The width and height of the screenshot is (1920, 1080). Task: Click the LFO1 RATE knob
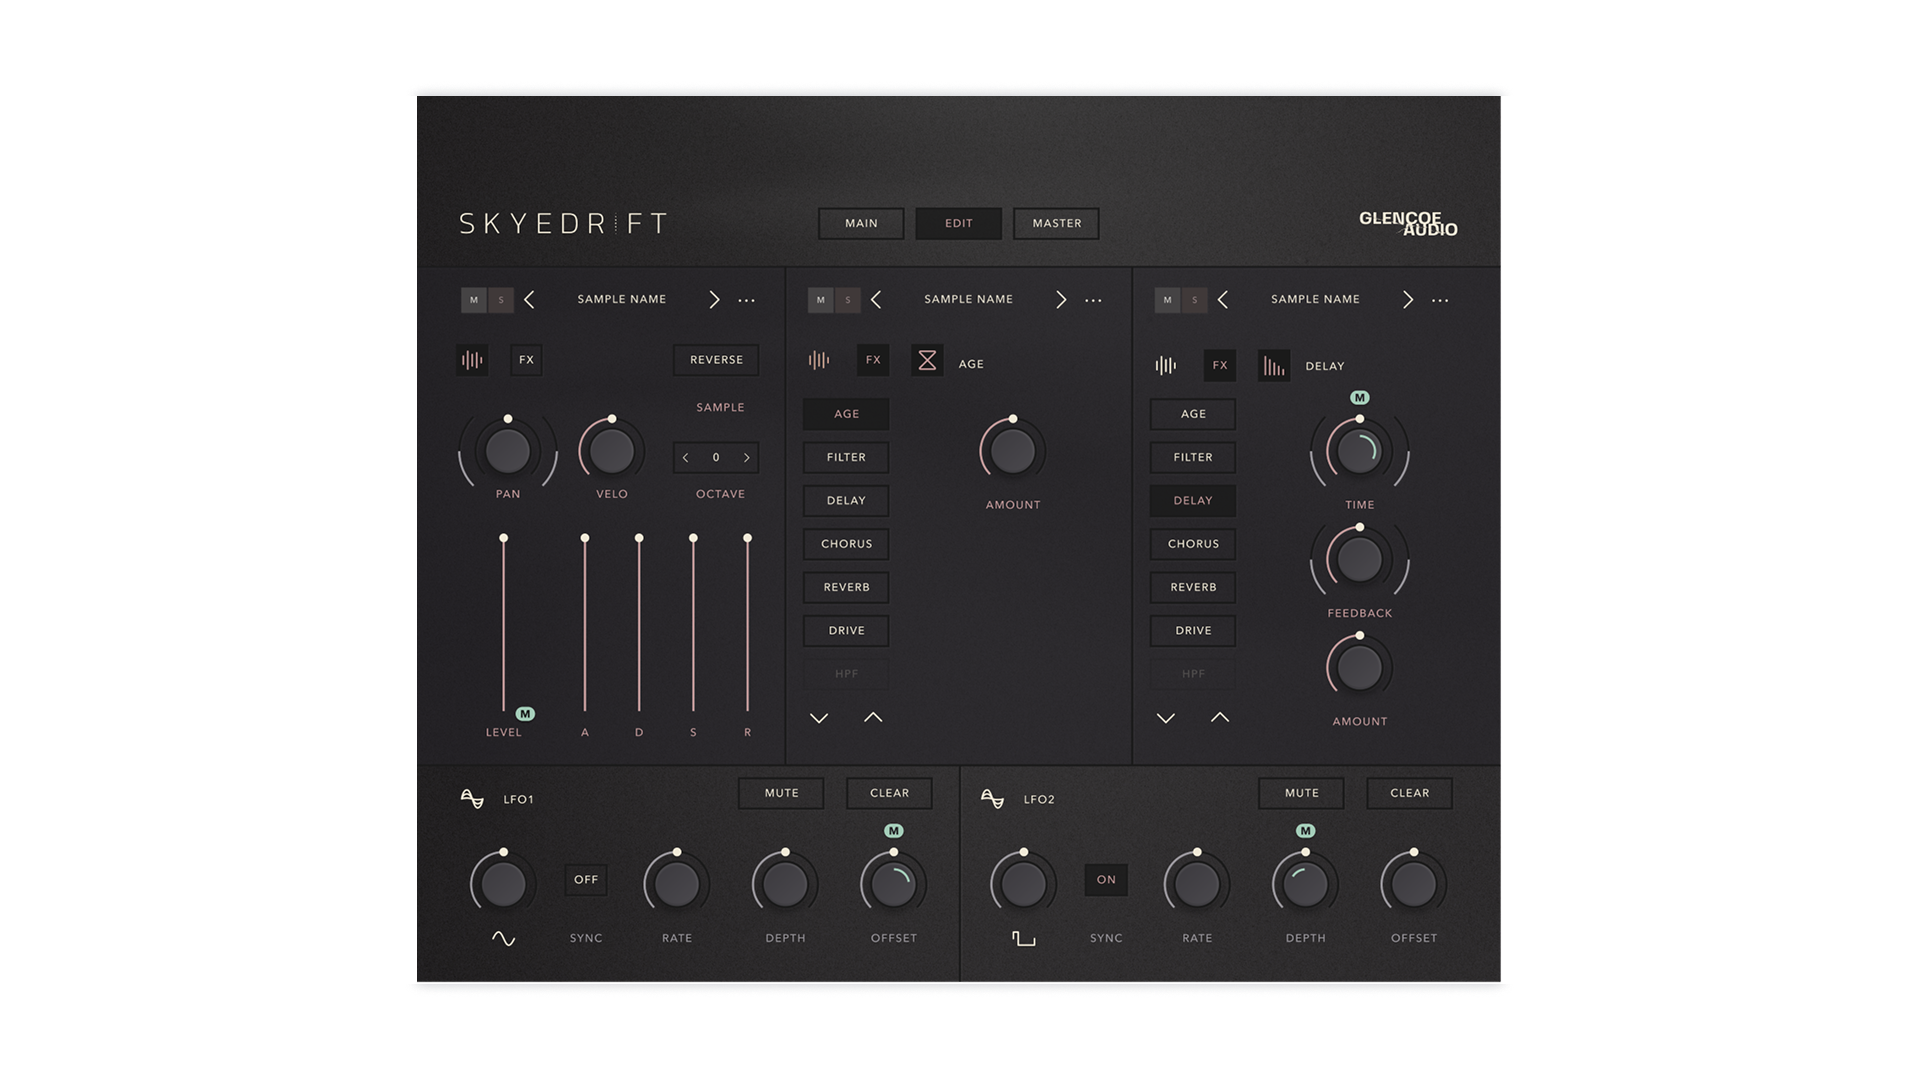677,885
